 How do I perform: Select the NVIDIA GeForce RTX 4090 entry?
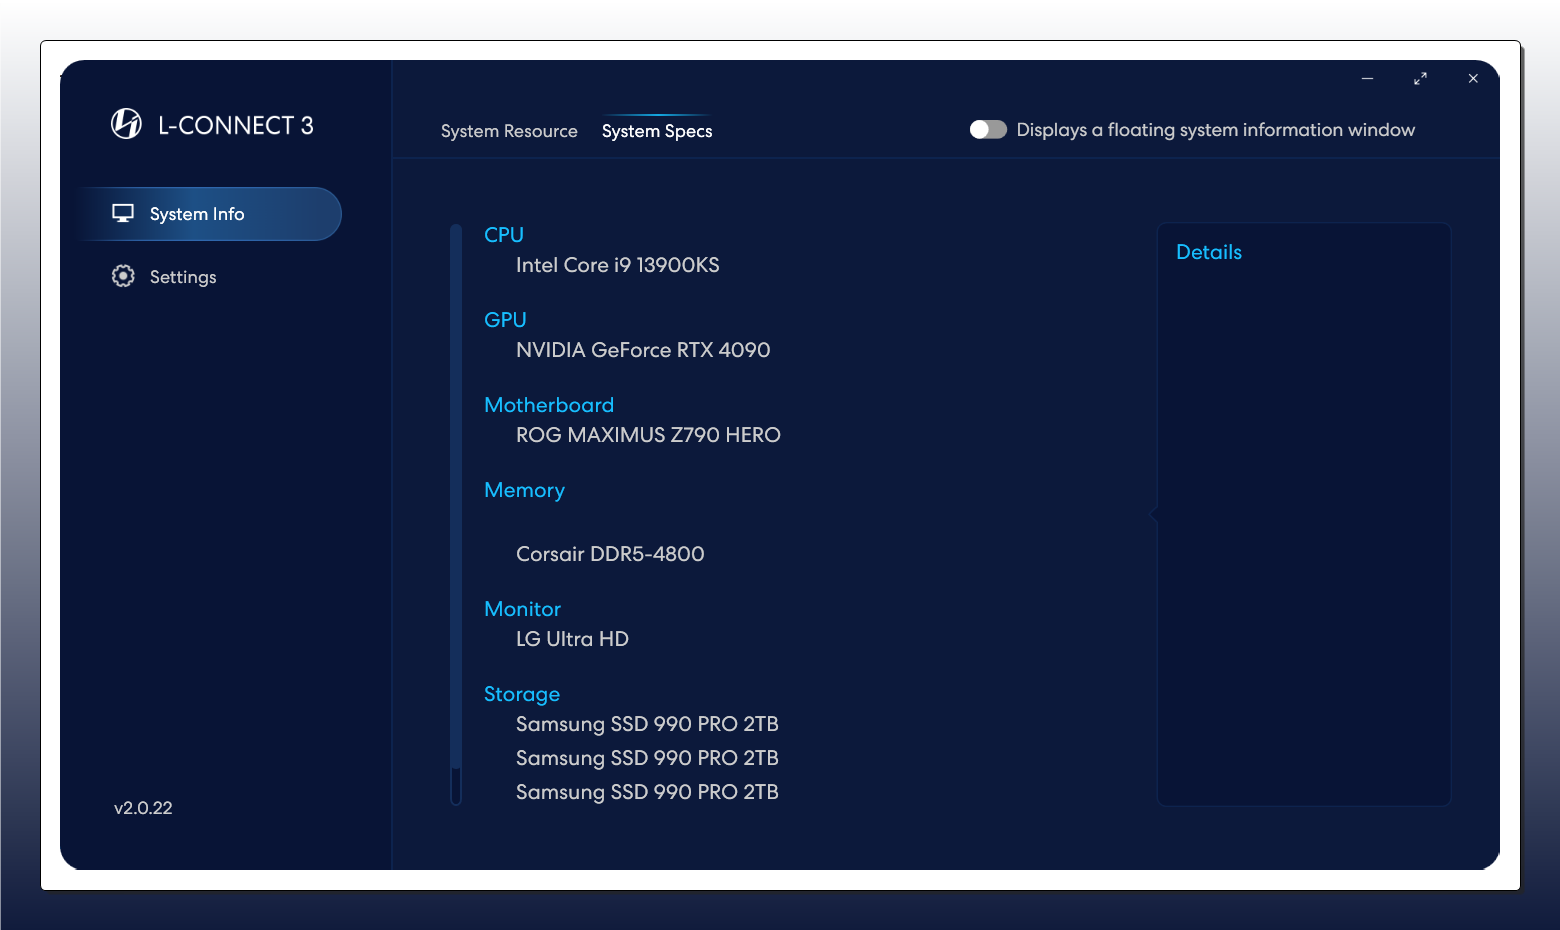tap(643, 350)
